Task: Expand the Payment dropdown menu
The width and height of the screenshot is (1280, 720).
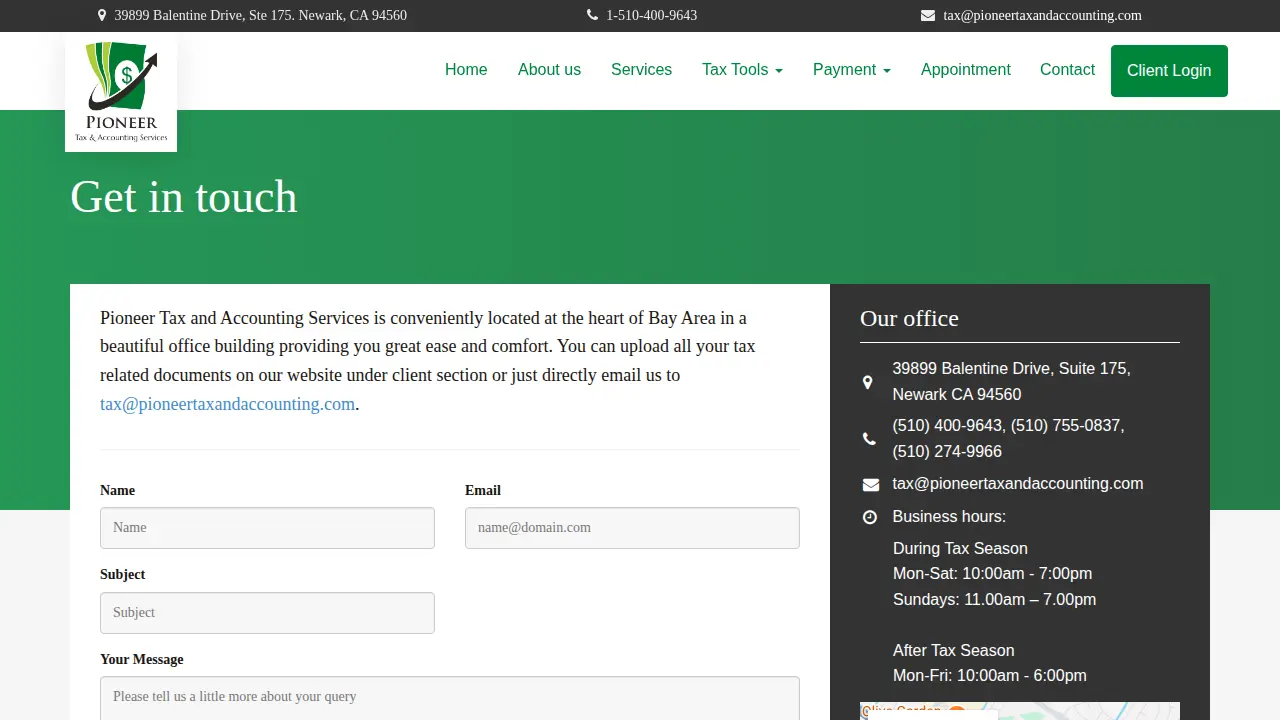Action: [x=852, y=70]
